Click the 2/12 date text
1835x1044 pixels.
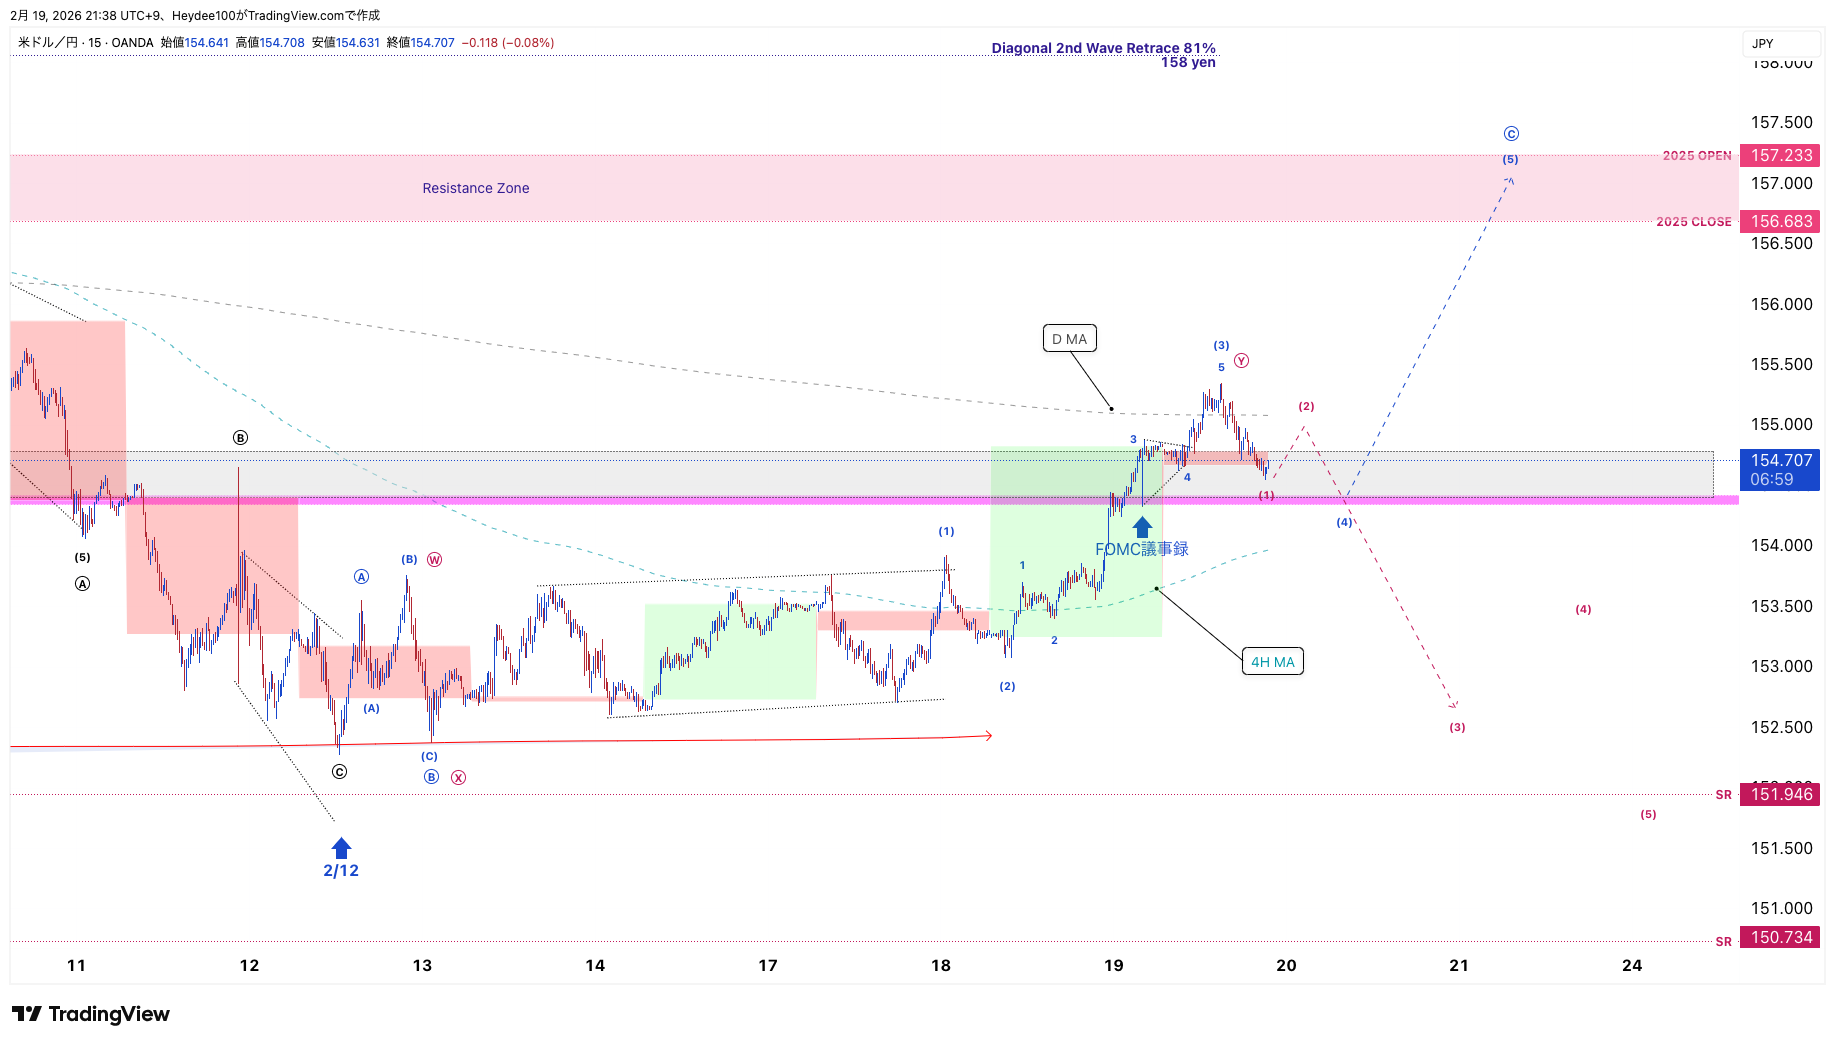pos(341,870)
